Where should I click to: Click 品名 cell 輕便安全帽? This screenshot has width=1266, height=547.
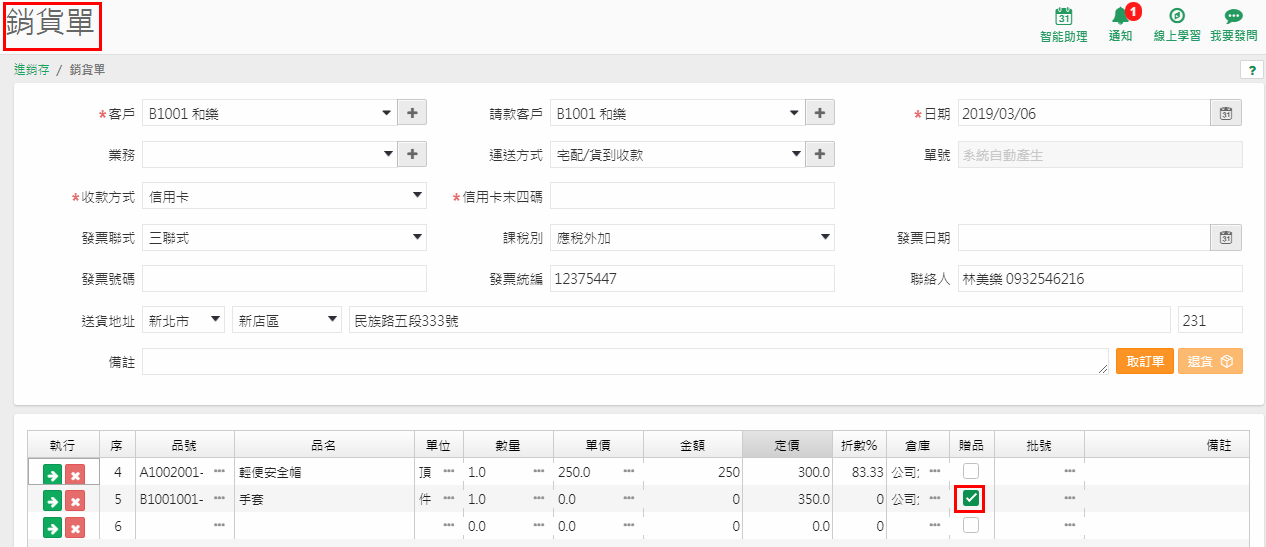pos(324,471)
